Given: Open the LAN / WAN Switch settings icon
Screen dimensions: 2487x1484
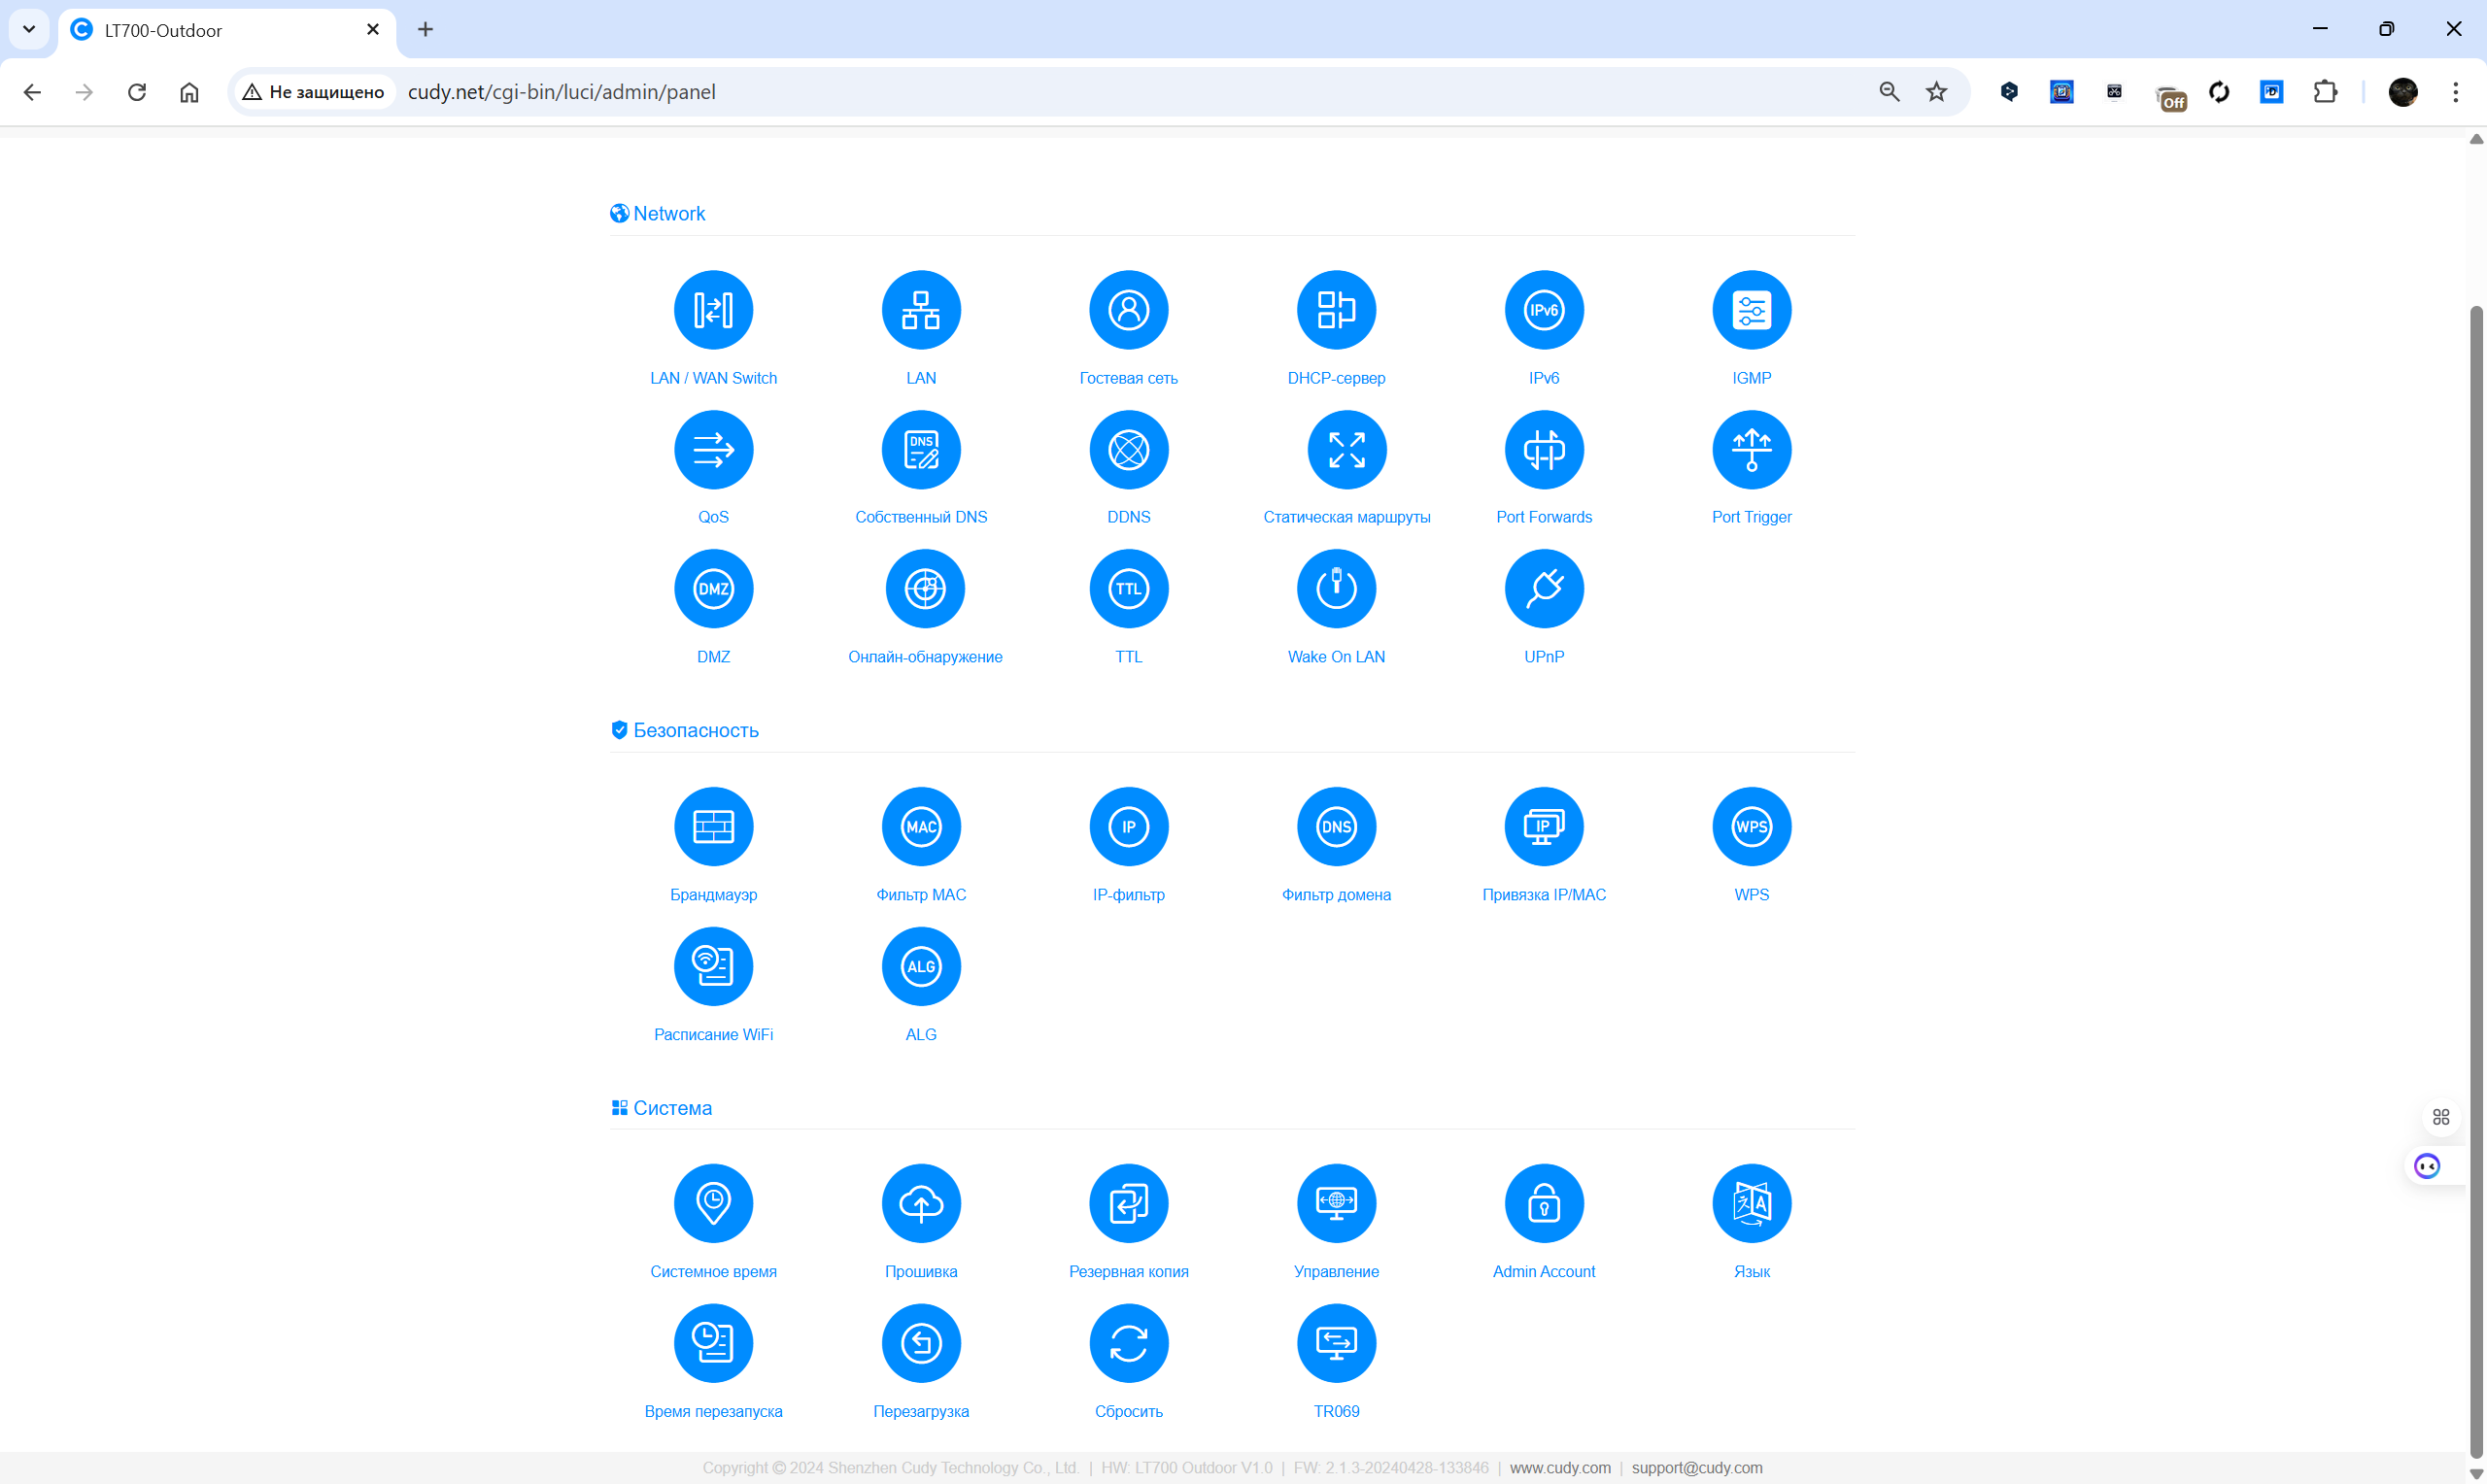Looking at the screenshot, I should (x=713, y=310).
